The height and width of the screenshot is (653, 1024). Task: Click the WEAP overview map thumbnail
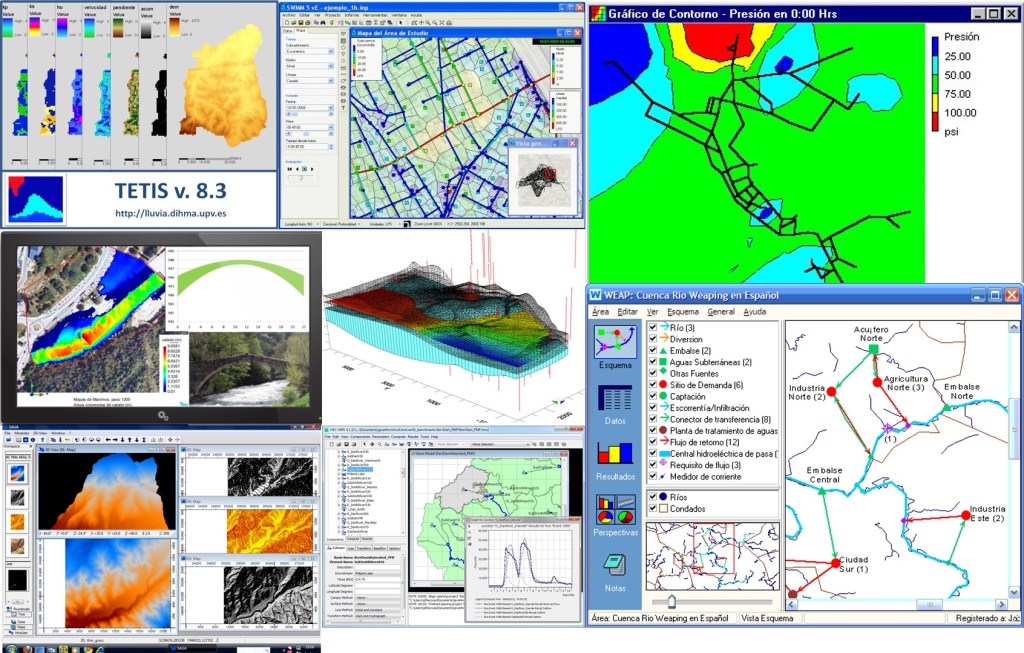click(x=712, y=552)
